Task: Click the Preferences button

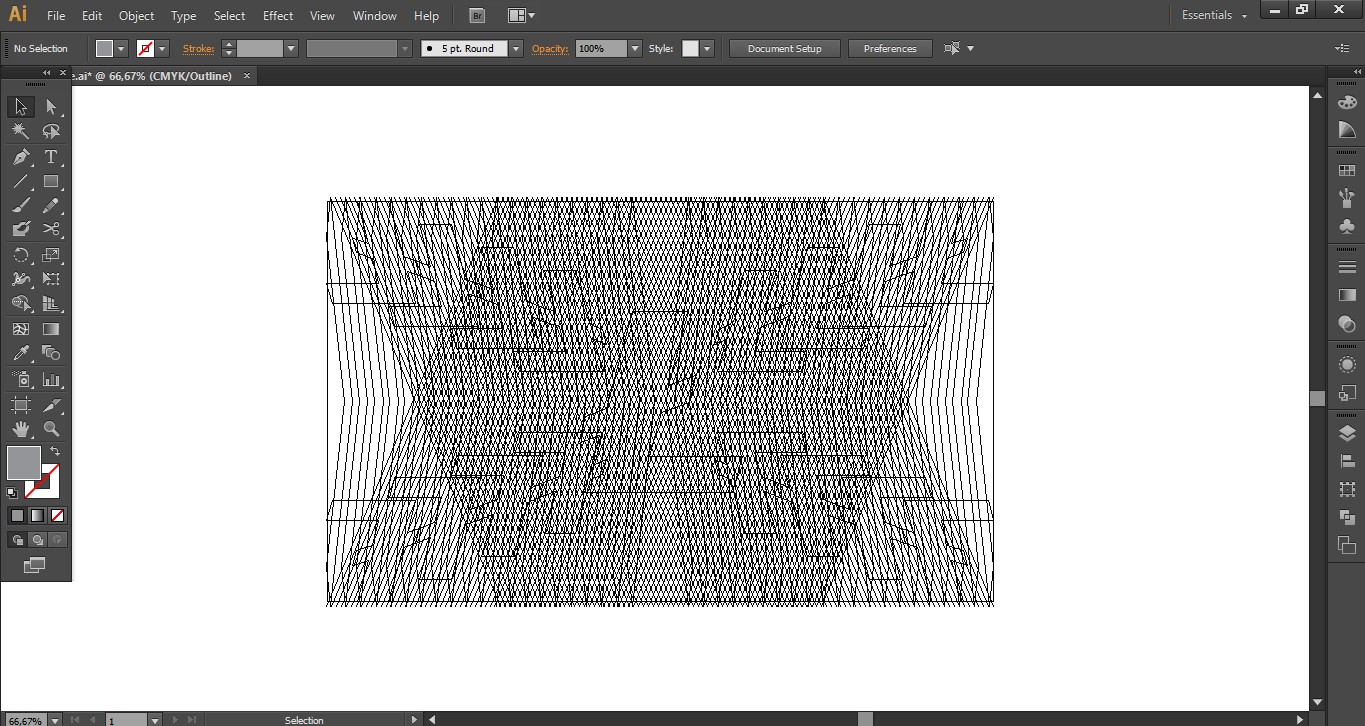Action: pyautogui.click(x=890, y=49)
